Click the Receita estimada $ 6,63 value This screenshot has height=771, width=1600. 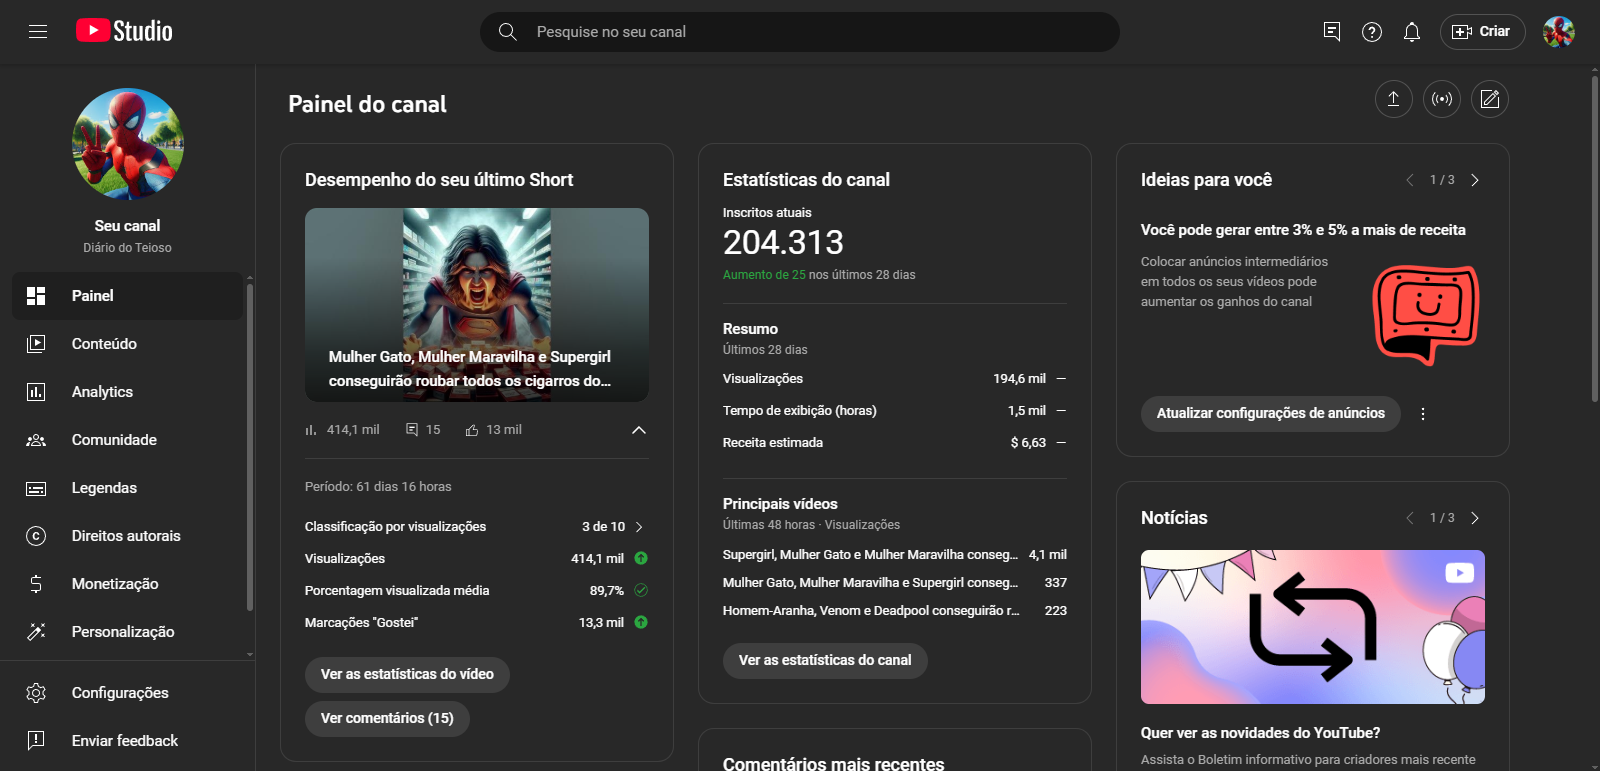[1028, 443]
